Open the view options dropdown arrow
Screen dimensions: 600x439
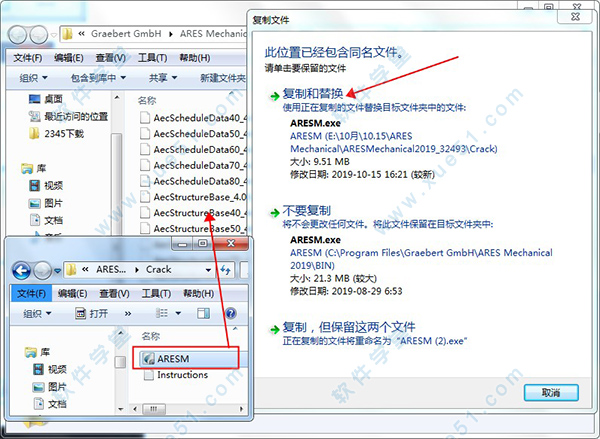(x=180, y=314)
